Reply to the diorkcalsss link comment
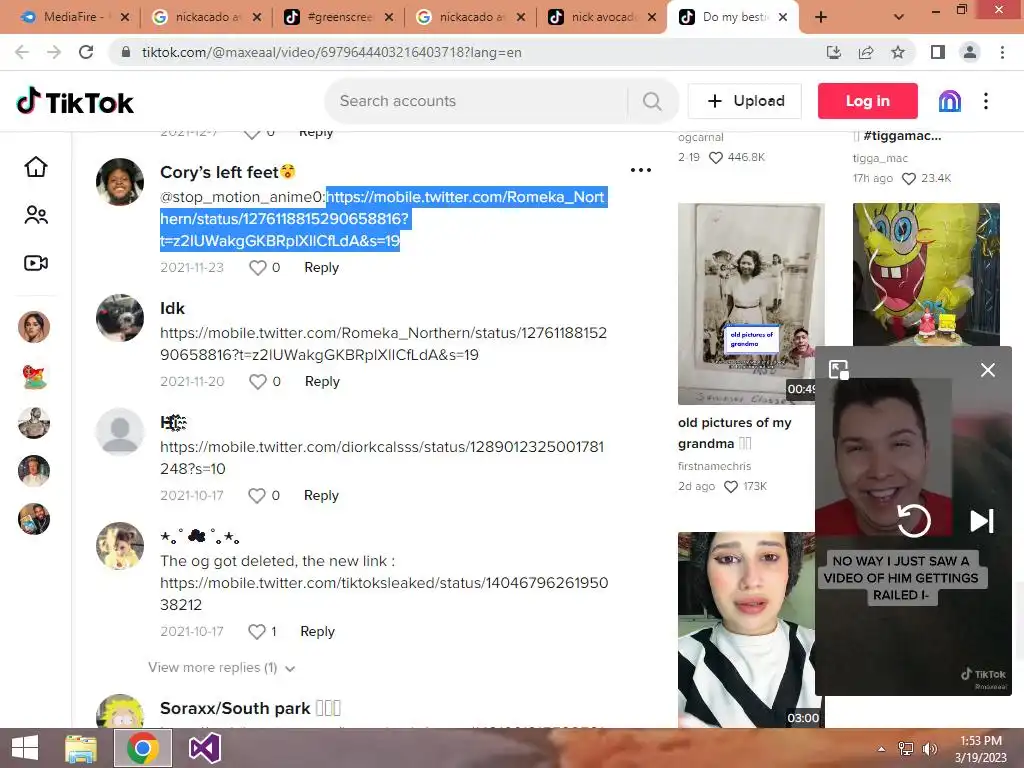The height and width of the screenshot is (768, 1024). click(321, 495)
